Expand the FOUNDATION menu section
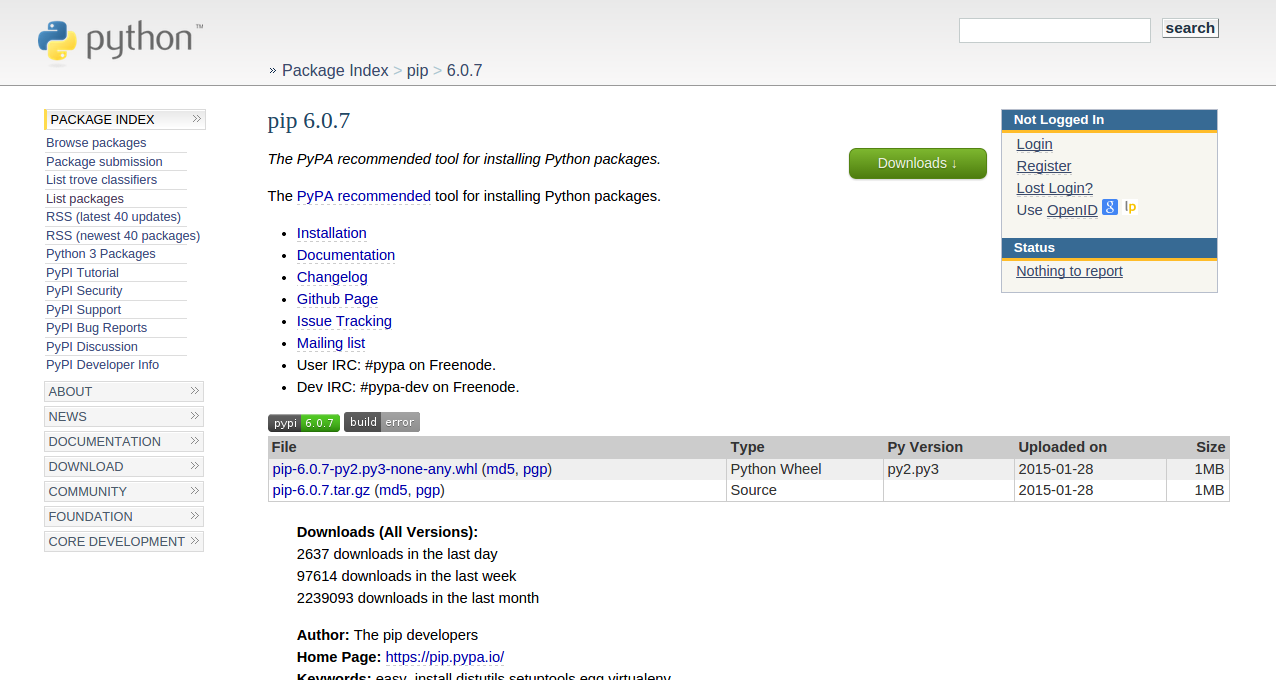1276x680 pixels. click(x=125, y=516)
